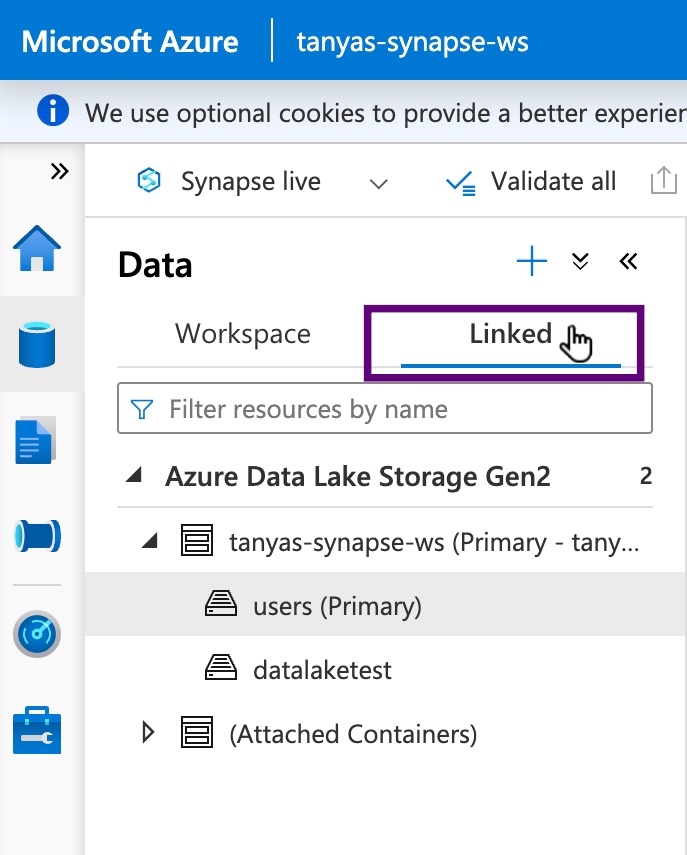Select the users (Primary) container
Viewport: 687px width, 855px height.
point(385,604)
